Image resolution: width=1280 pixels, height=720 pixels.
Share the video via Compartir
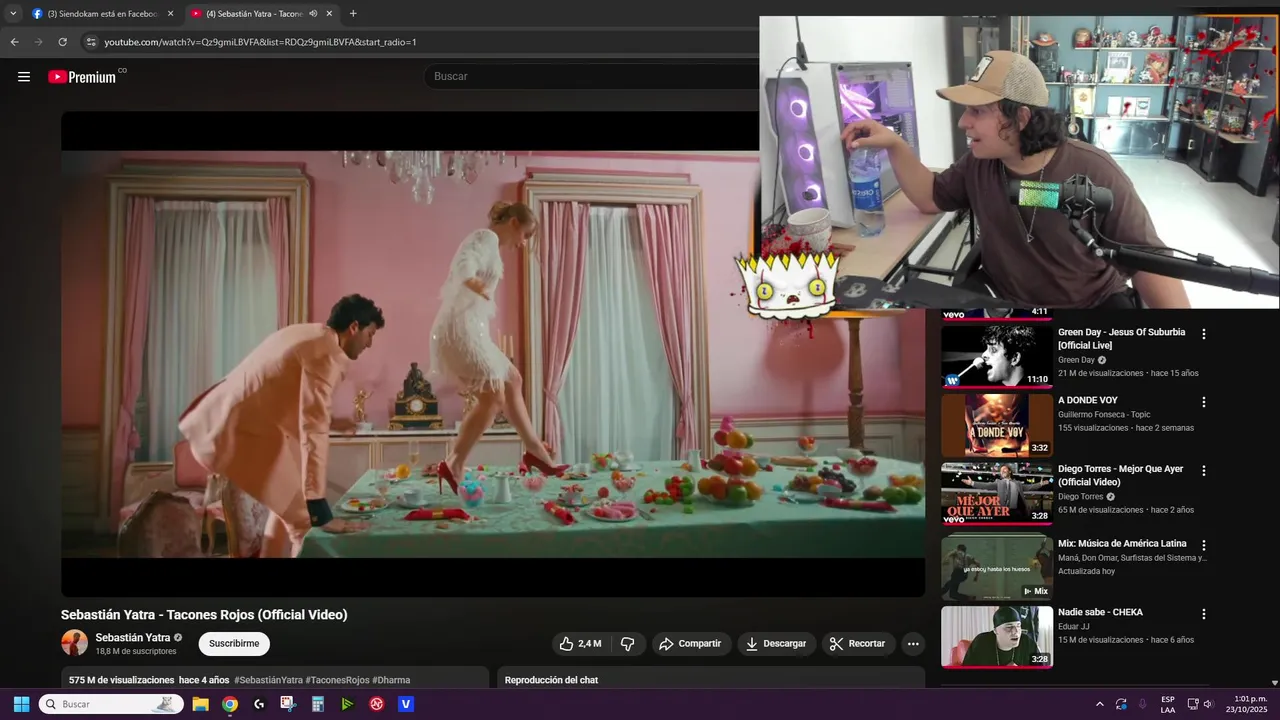pos(690,644)
